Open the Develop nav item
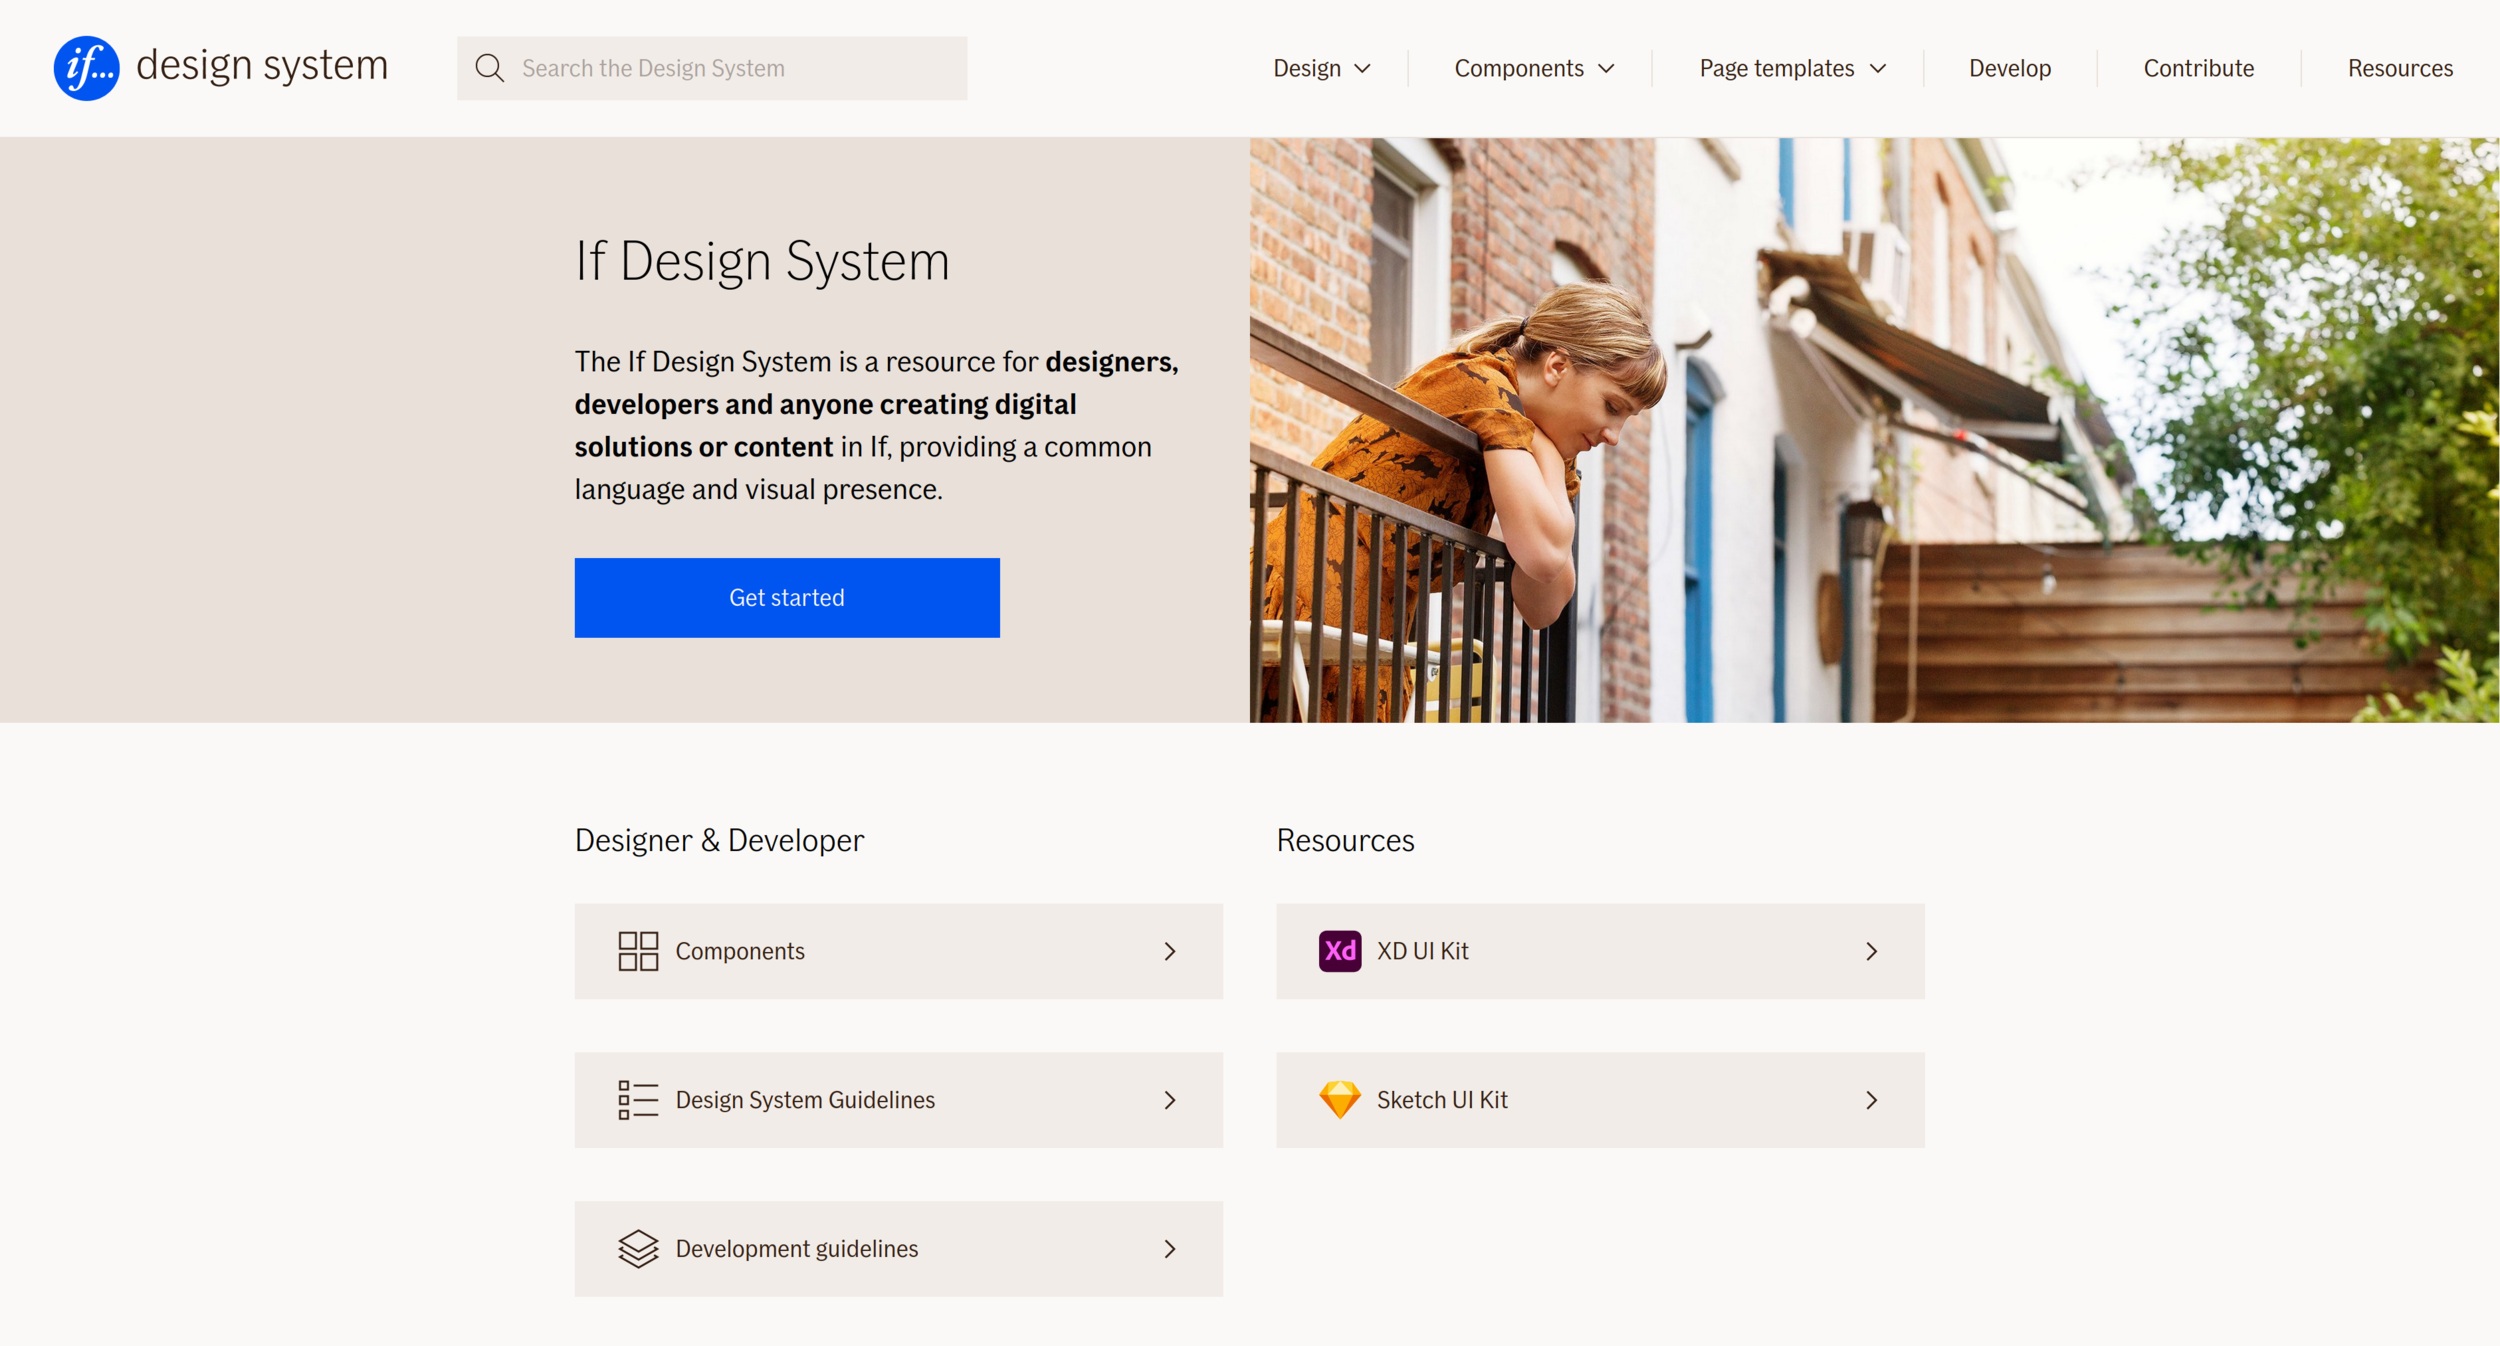Viewport: 2500px width, 1346px height. 2009,68
